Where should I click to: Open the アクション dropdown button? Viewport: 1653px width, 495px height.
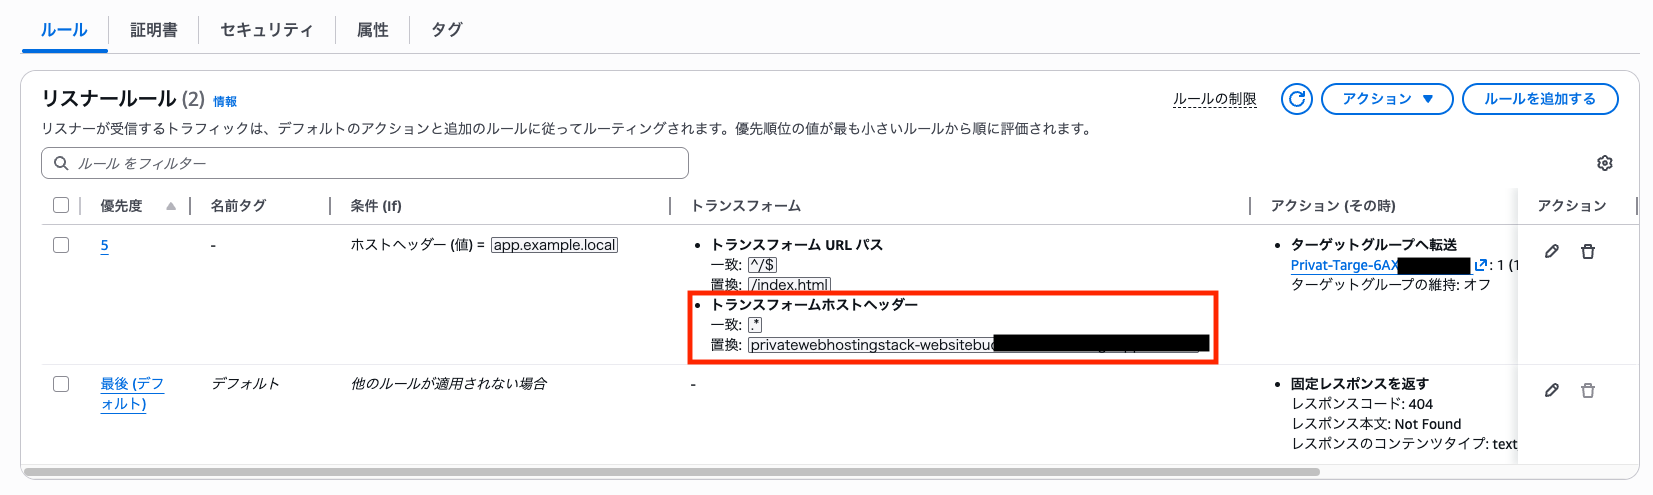coord(1387,99)
